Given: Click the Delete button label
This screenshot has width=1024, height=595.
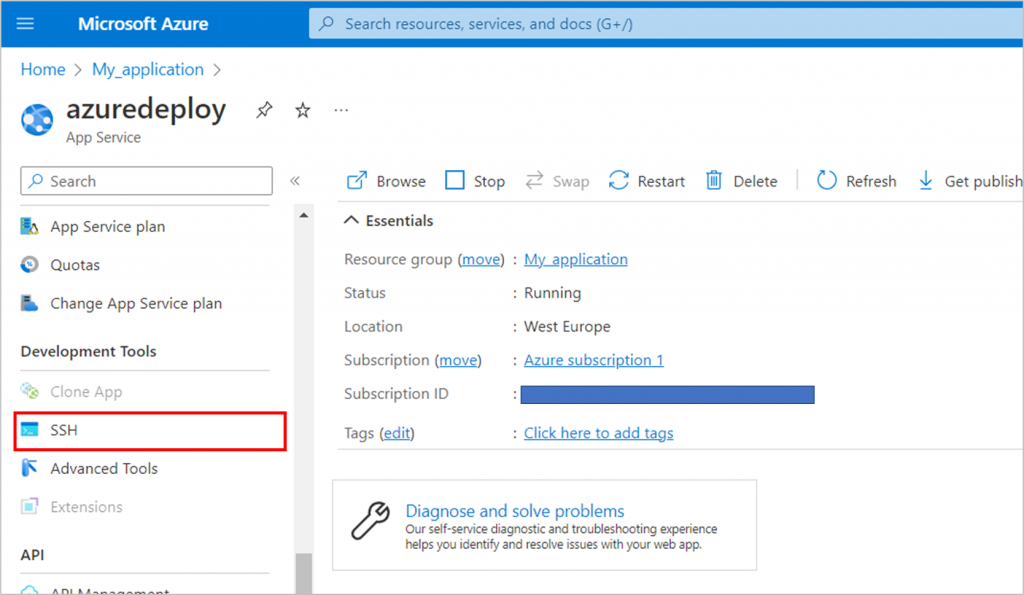Looking at the screenshot, I should [x=755, y=181].
